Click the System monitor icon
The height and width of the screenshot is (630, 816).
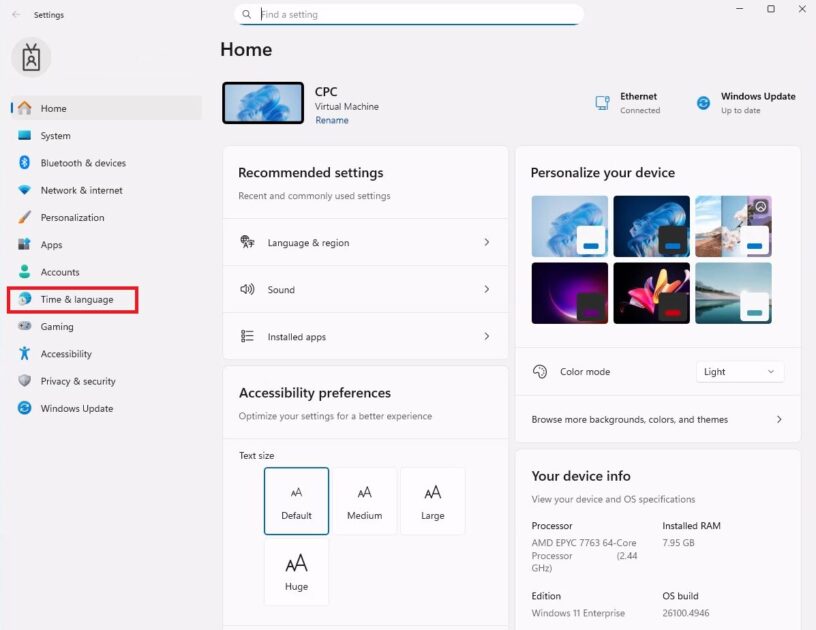coord(24,135)
